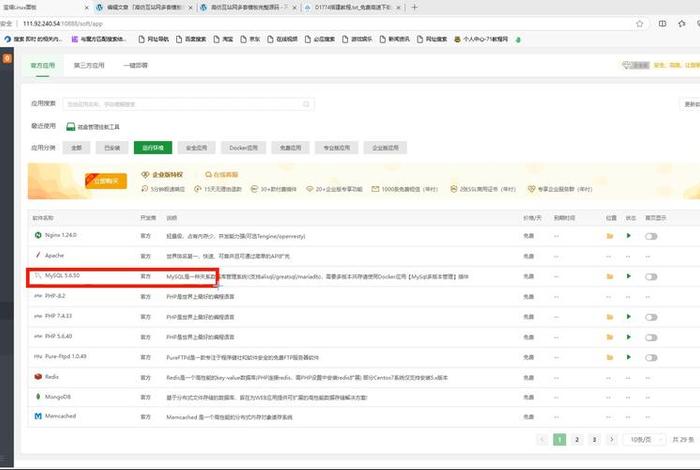The height and width of the screenshot is (470, 700).
Task: Open the Pure-Ftpd row folder icon
Action: tap(609, 358)
